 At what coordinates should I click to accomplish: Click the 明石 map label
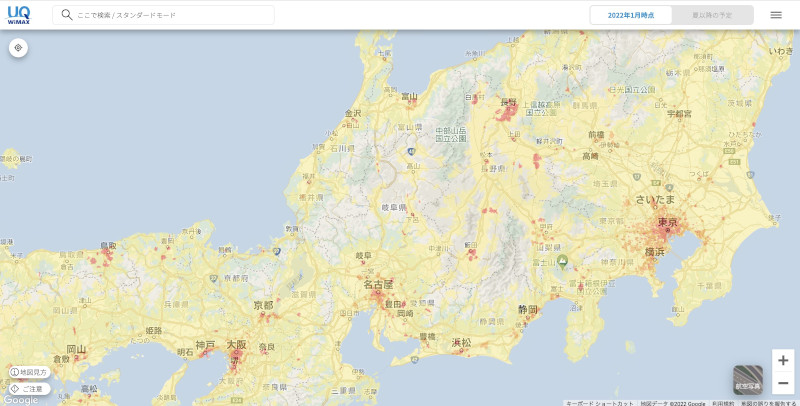(185, 352)
